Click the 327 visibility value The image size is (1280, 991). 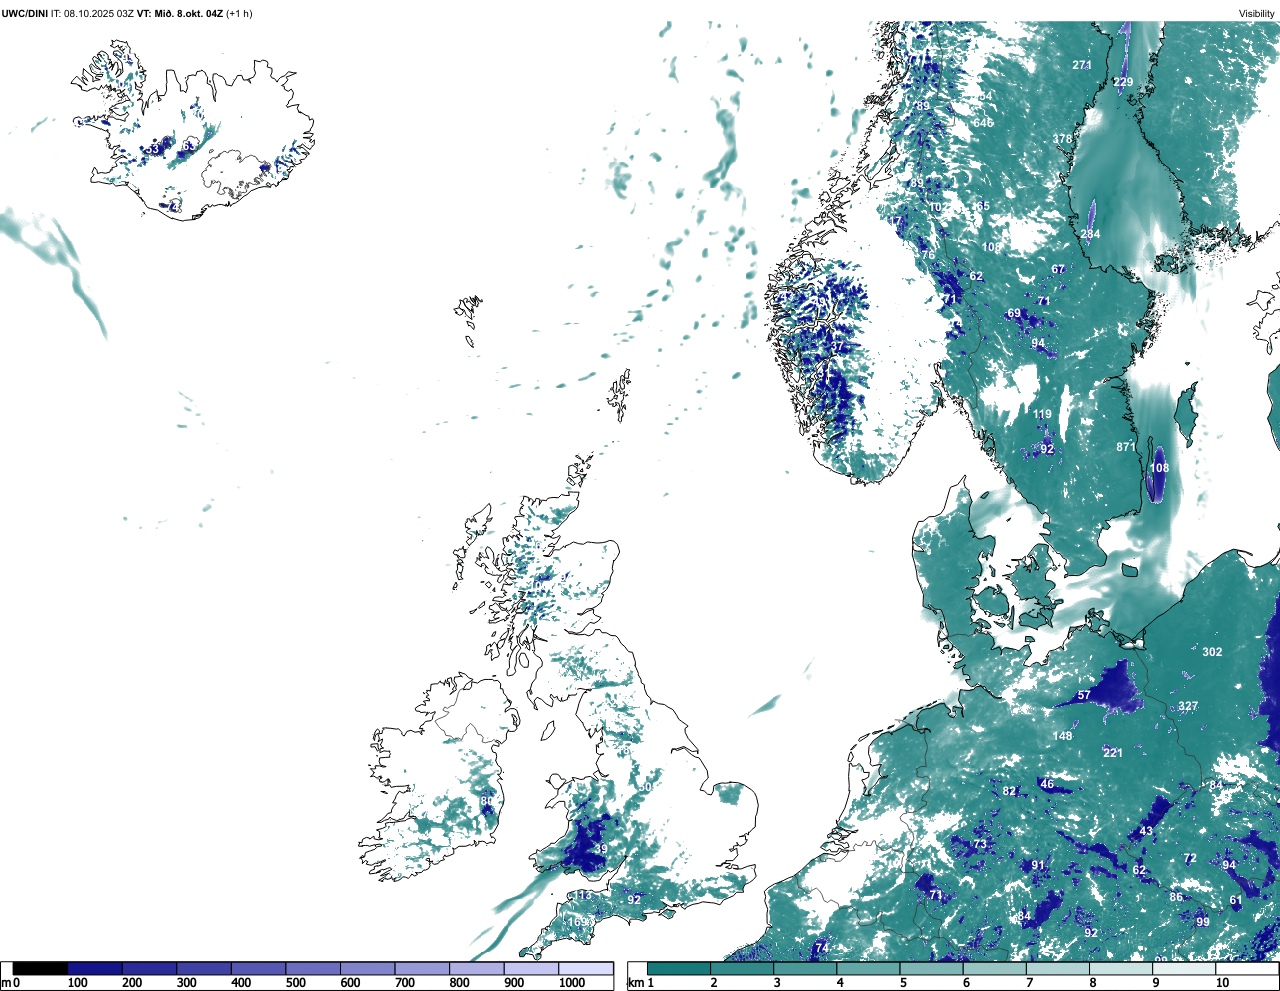pyautogui.click(x=1188, y=706)
